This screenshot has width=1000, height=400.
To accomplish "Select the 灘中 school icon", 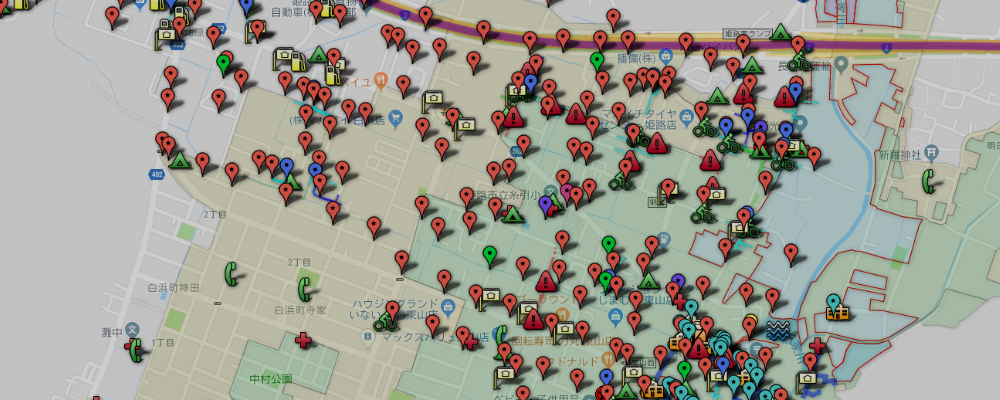I will 134,331.
